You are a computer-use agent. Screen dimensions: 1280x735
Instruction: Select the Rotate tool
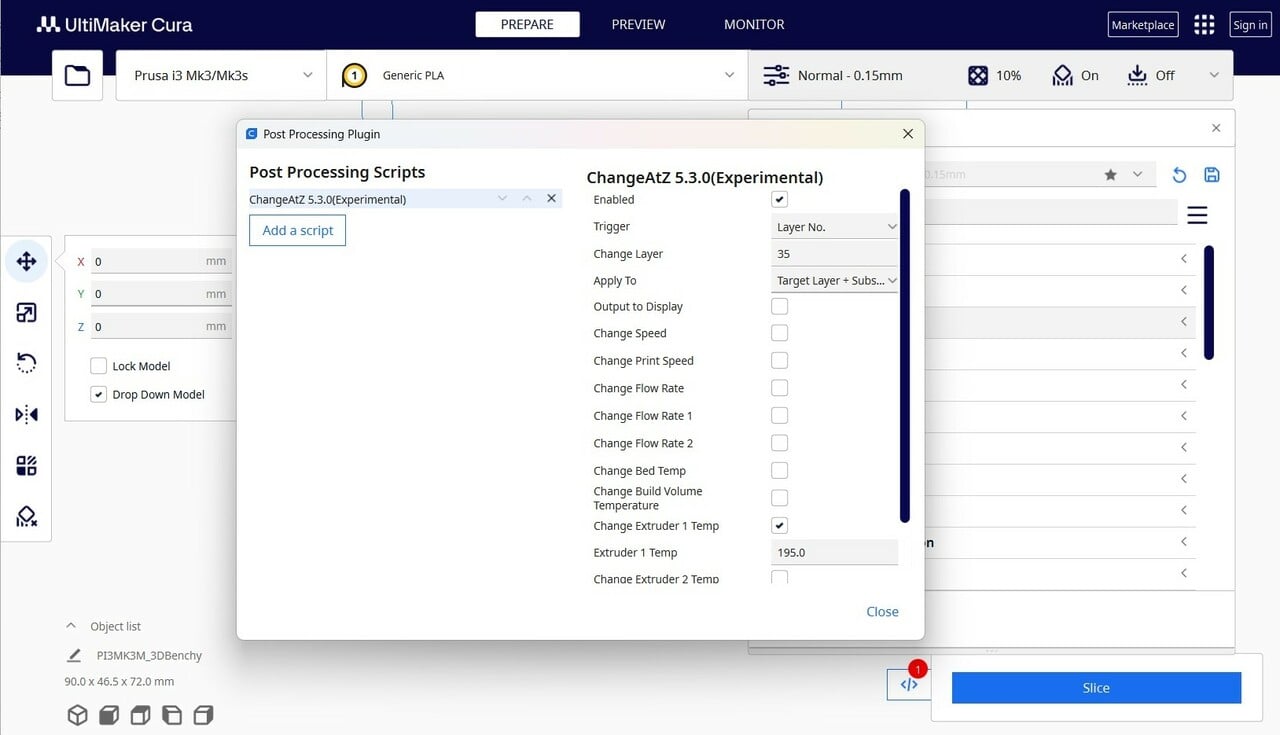tap(27, 363)
